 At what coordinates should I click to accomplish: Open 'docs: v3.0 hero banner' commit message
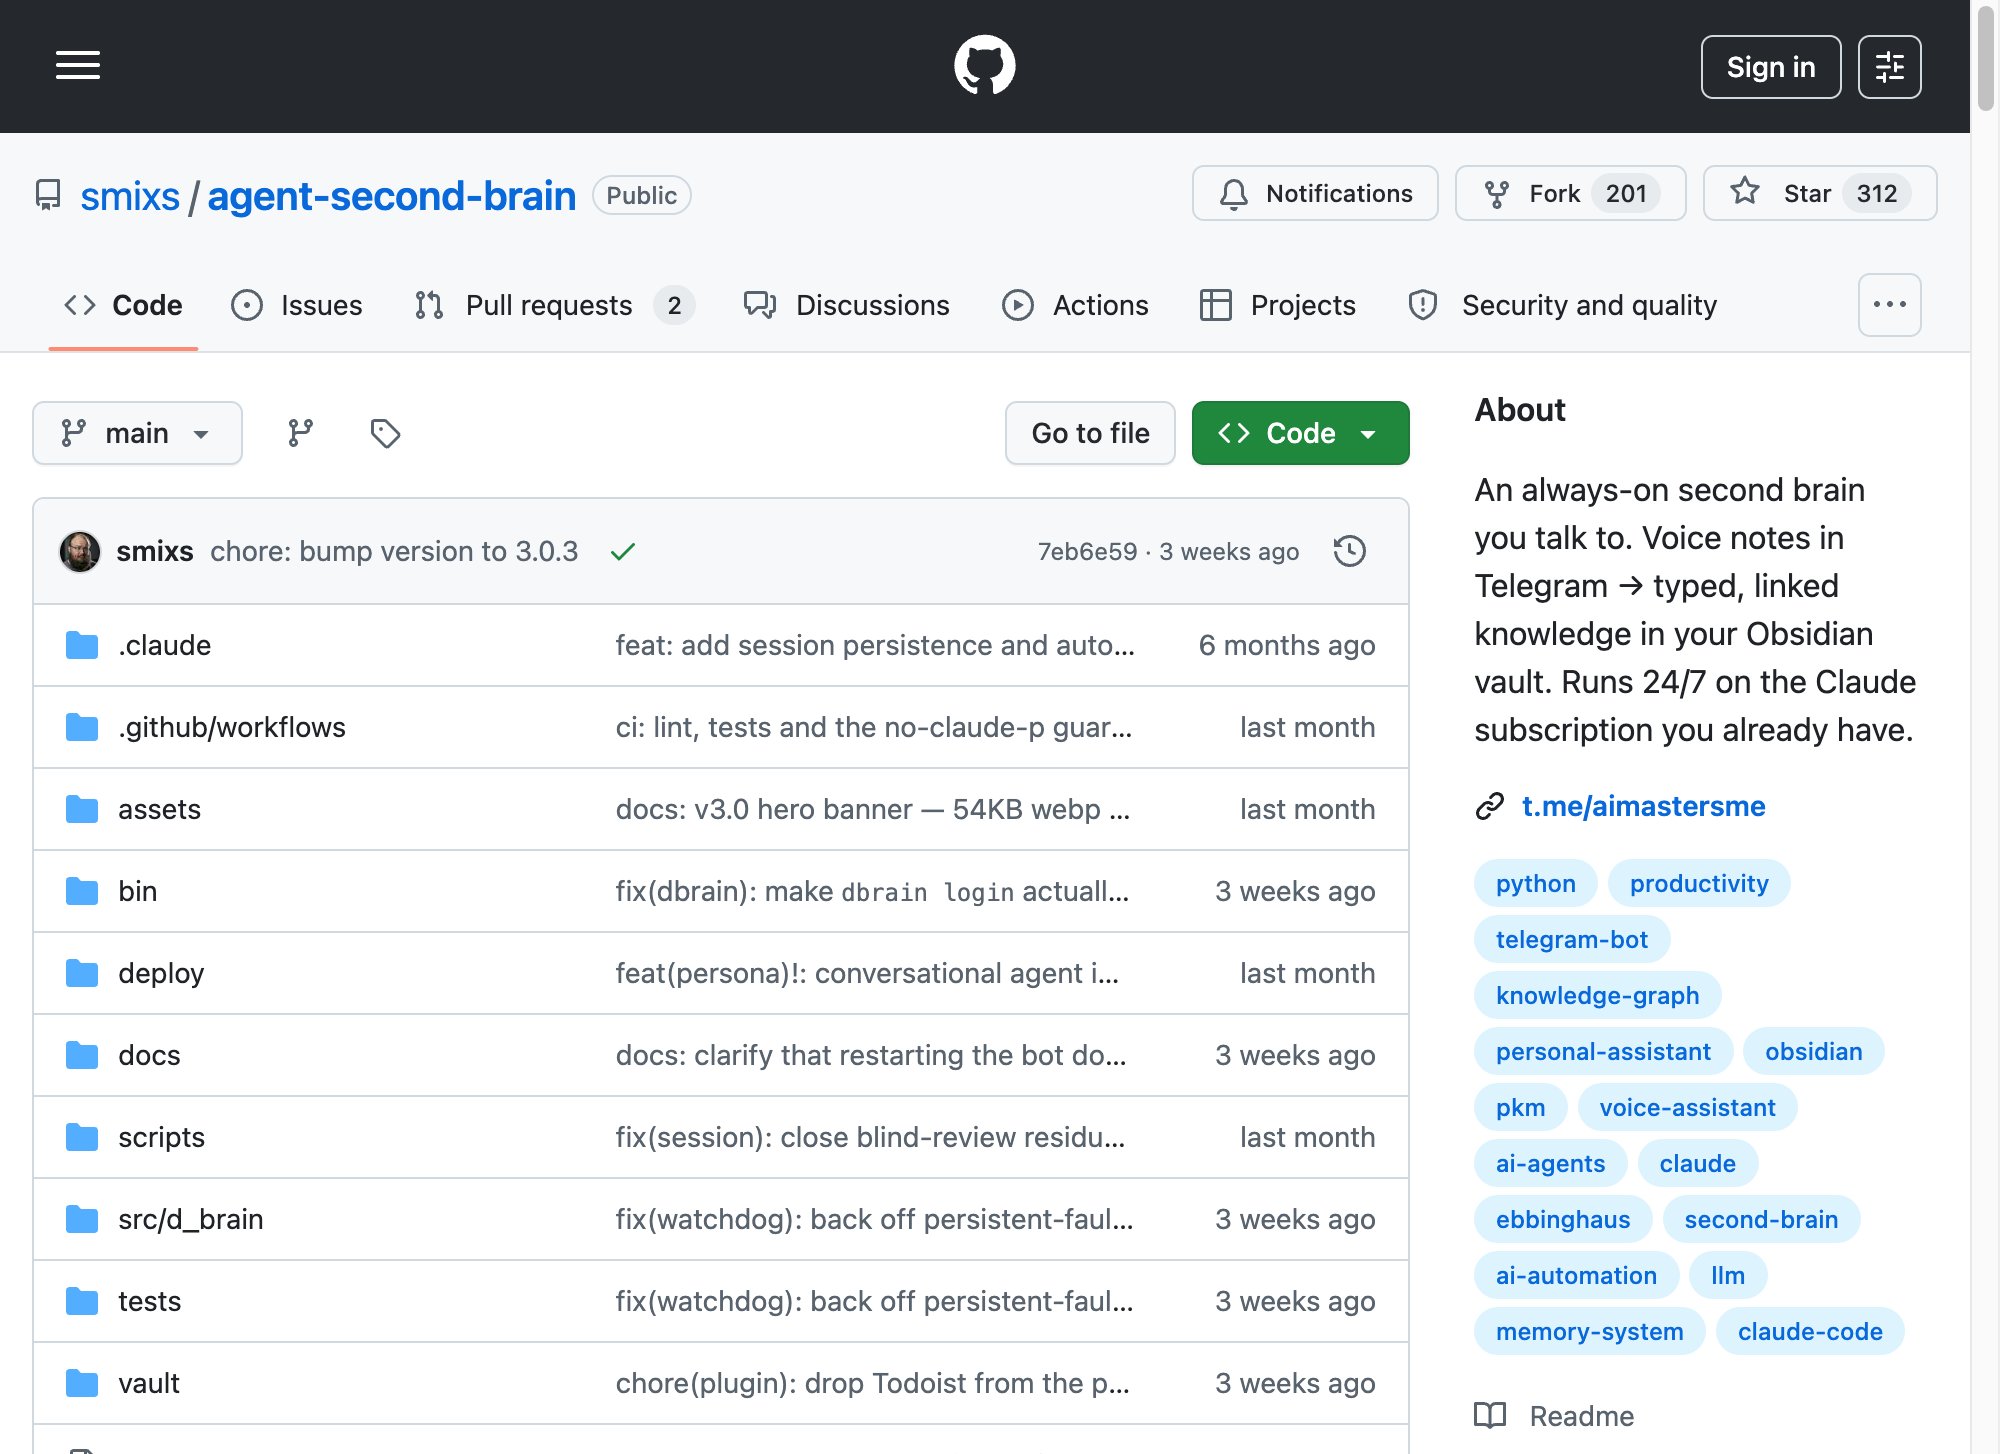click(872, 809)
